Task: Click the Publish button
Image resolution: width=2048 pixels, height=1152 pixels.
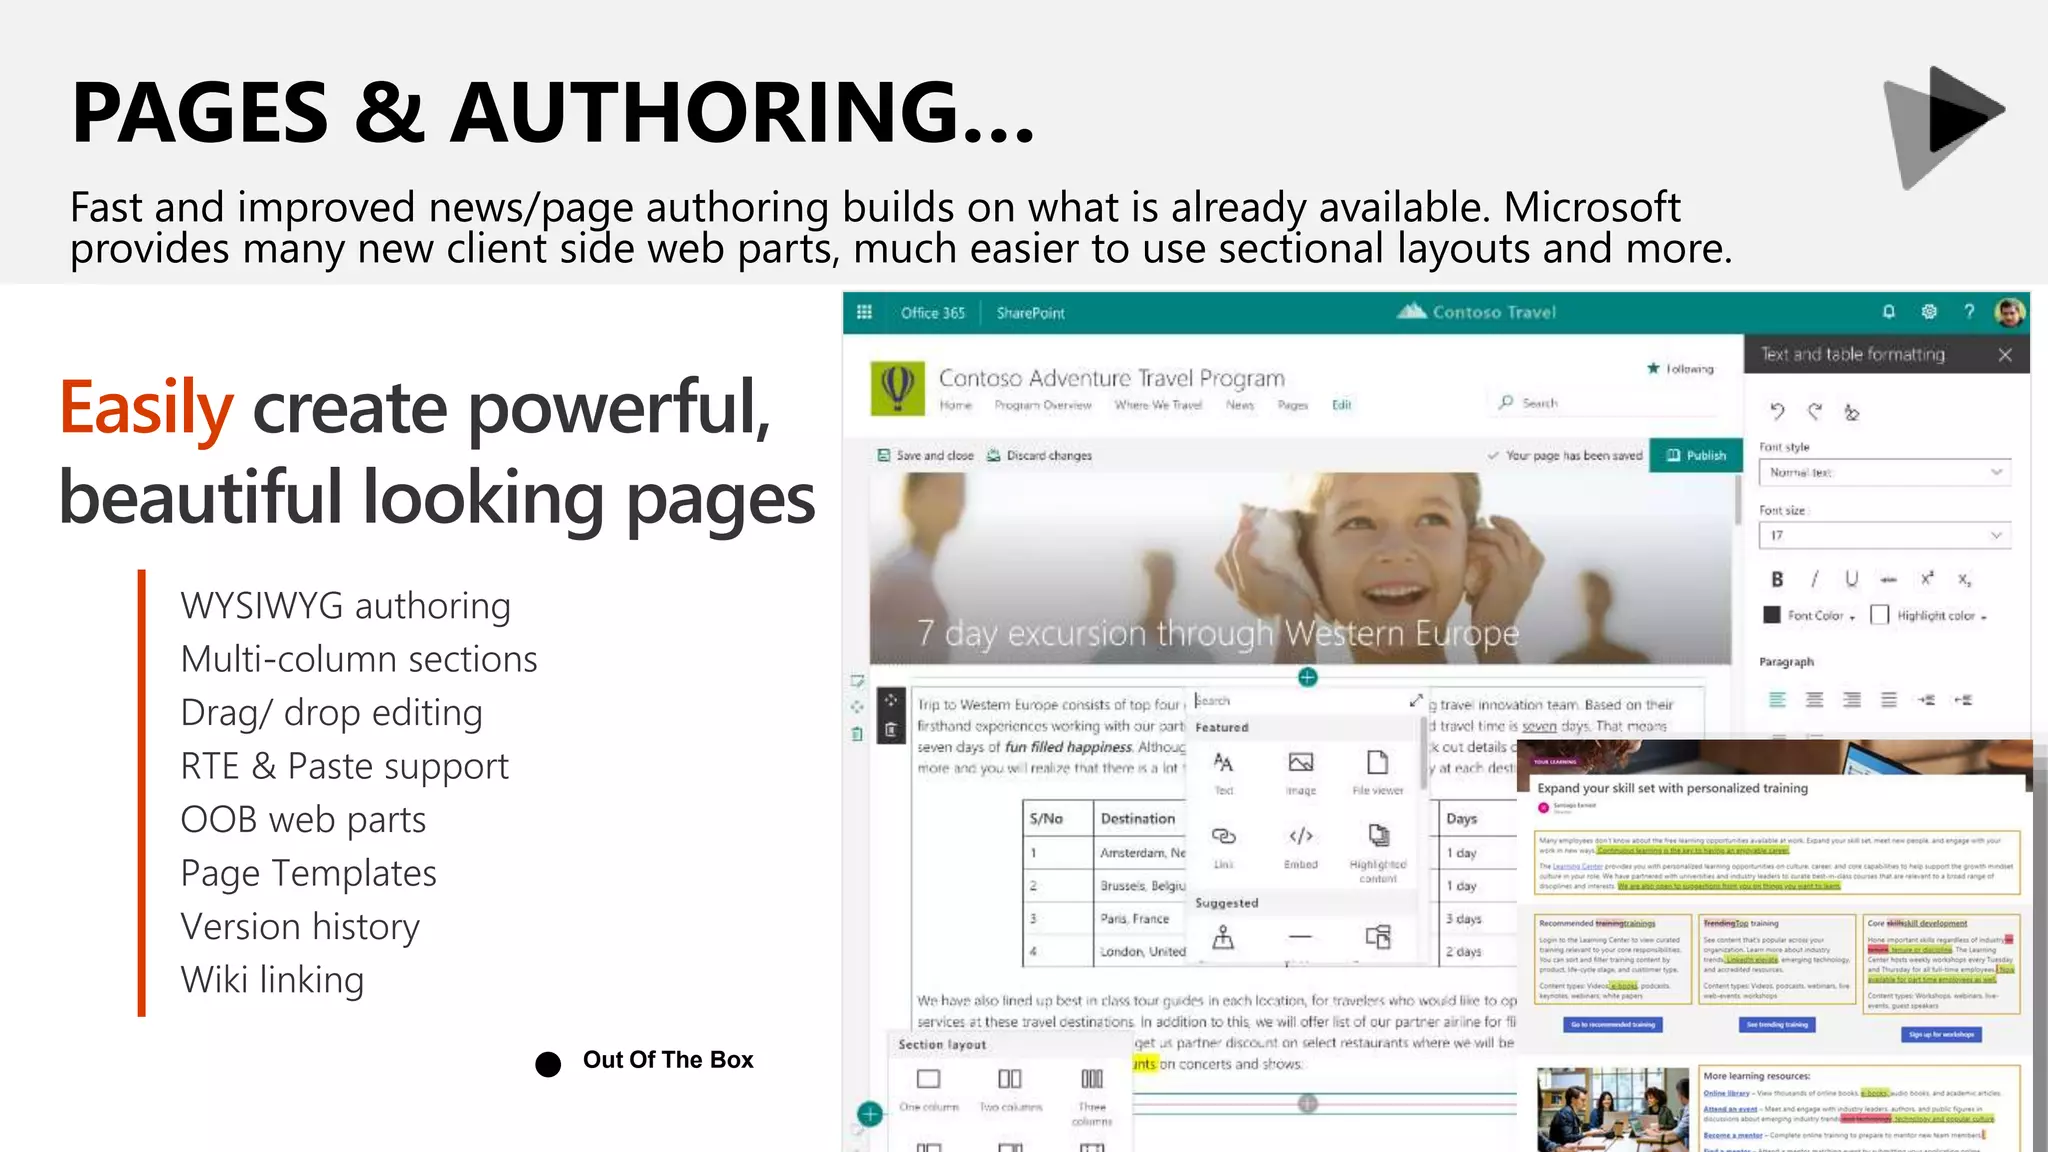Action: coord(1696,455)
